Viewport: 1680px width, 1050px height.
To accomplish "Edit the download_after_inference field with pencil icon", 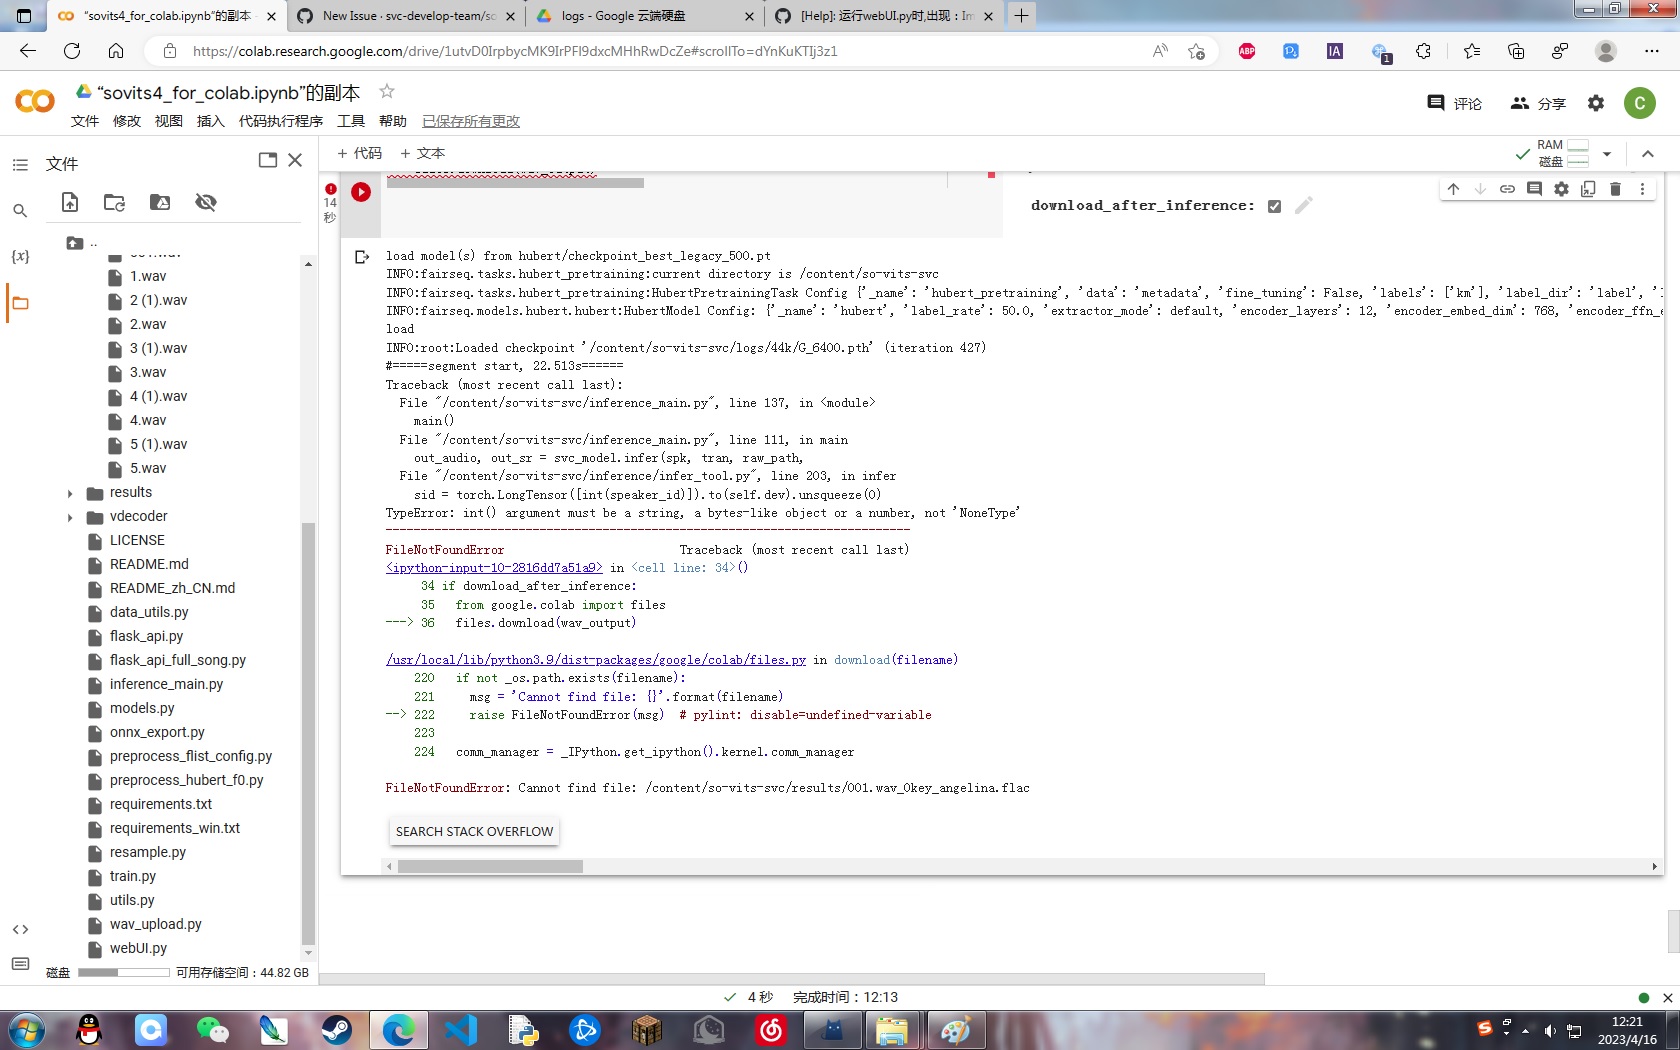I will 1302,205.
